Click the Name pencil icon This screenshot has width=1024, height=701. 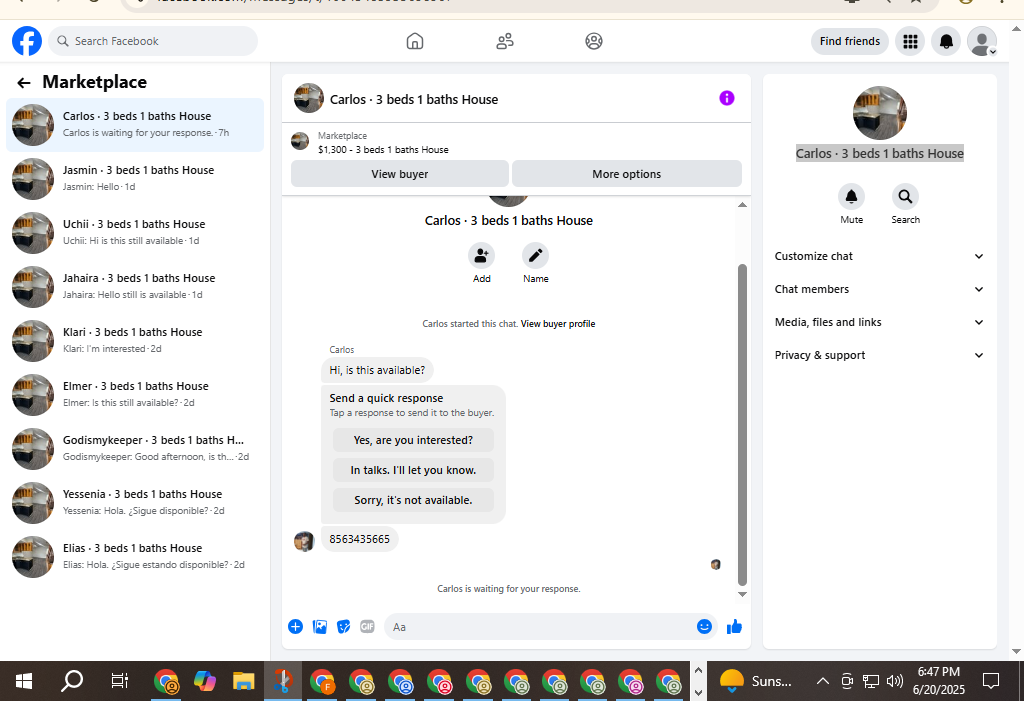(x=536, y=255)
